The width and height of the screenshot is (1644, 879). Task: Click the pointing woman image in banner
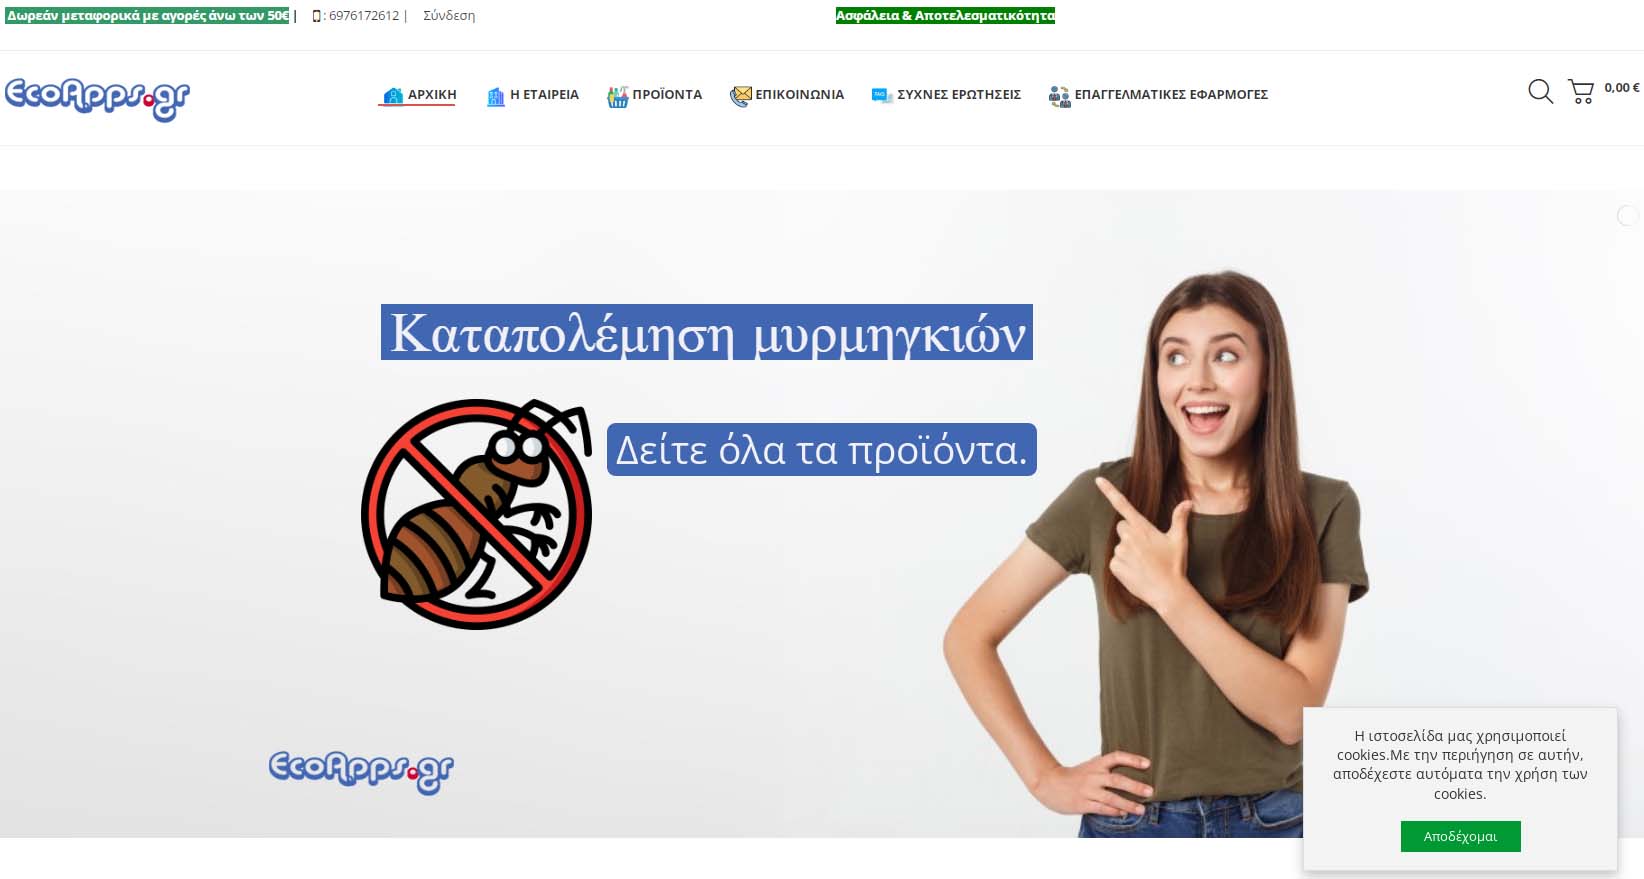tap(1155, 555)
